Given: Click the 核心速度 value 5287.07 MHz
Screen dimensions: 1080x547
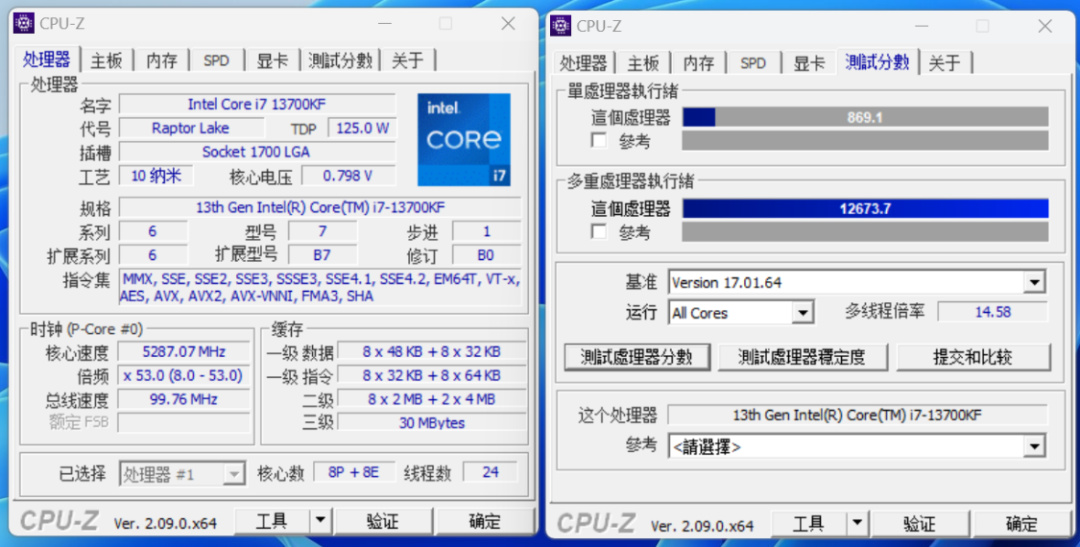Looking at the screenshot, I should tap(184, 351).
